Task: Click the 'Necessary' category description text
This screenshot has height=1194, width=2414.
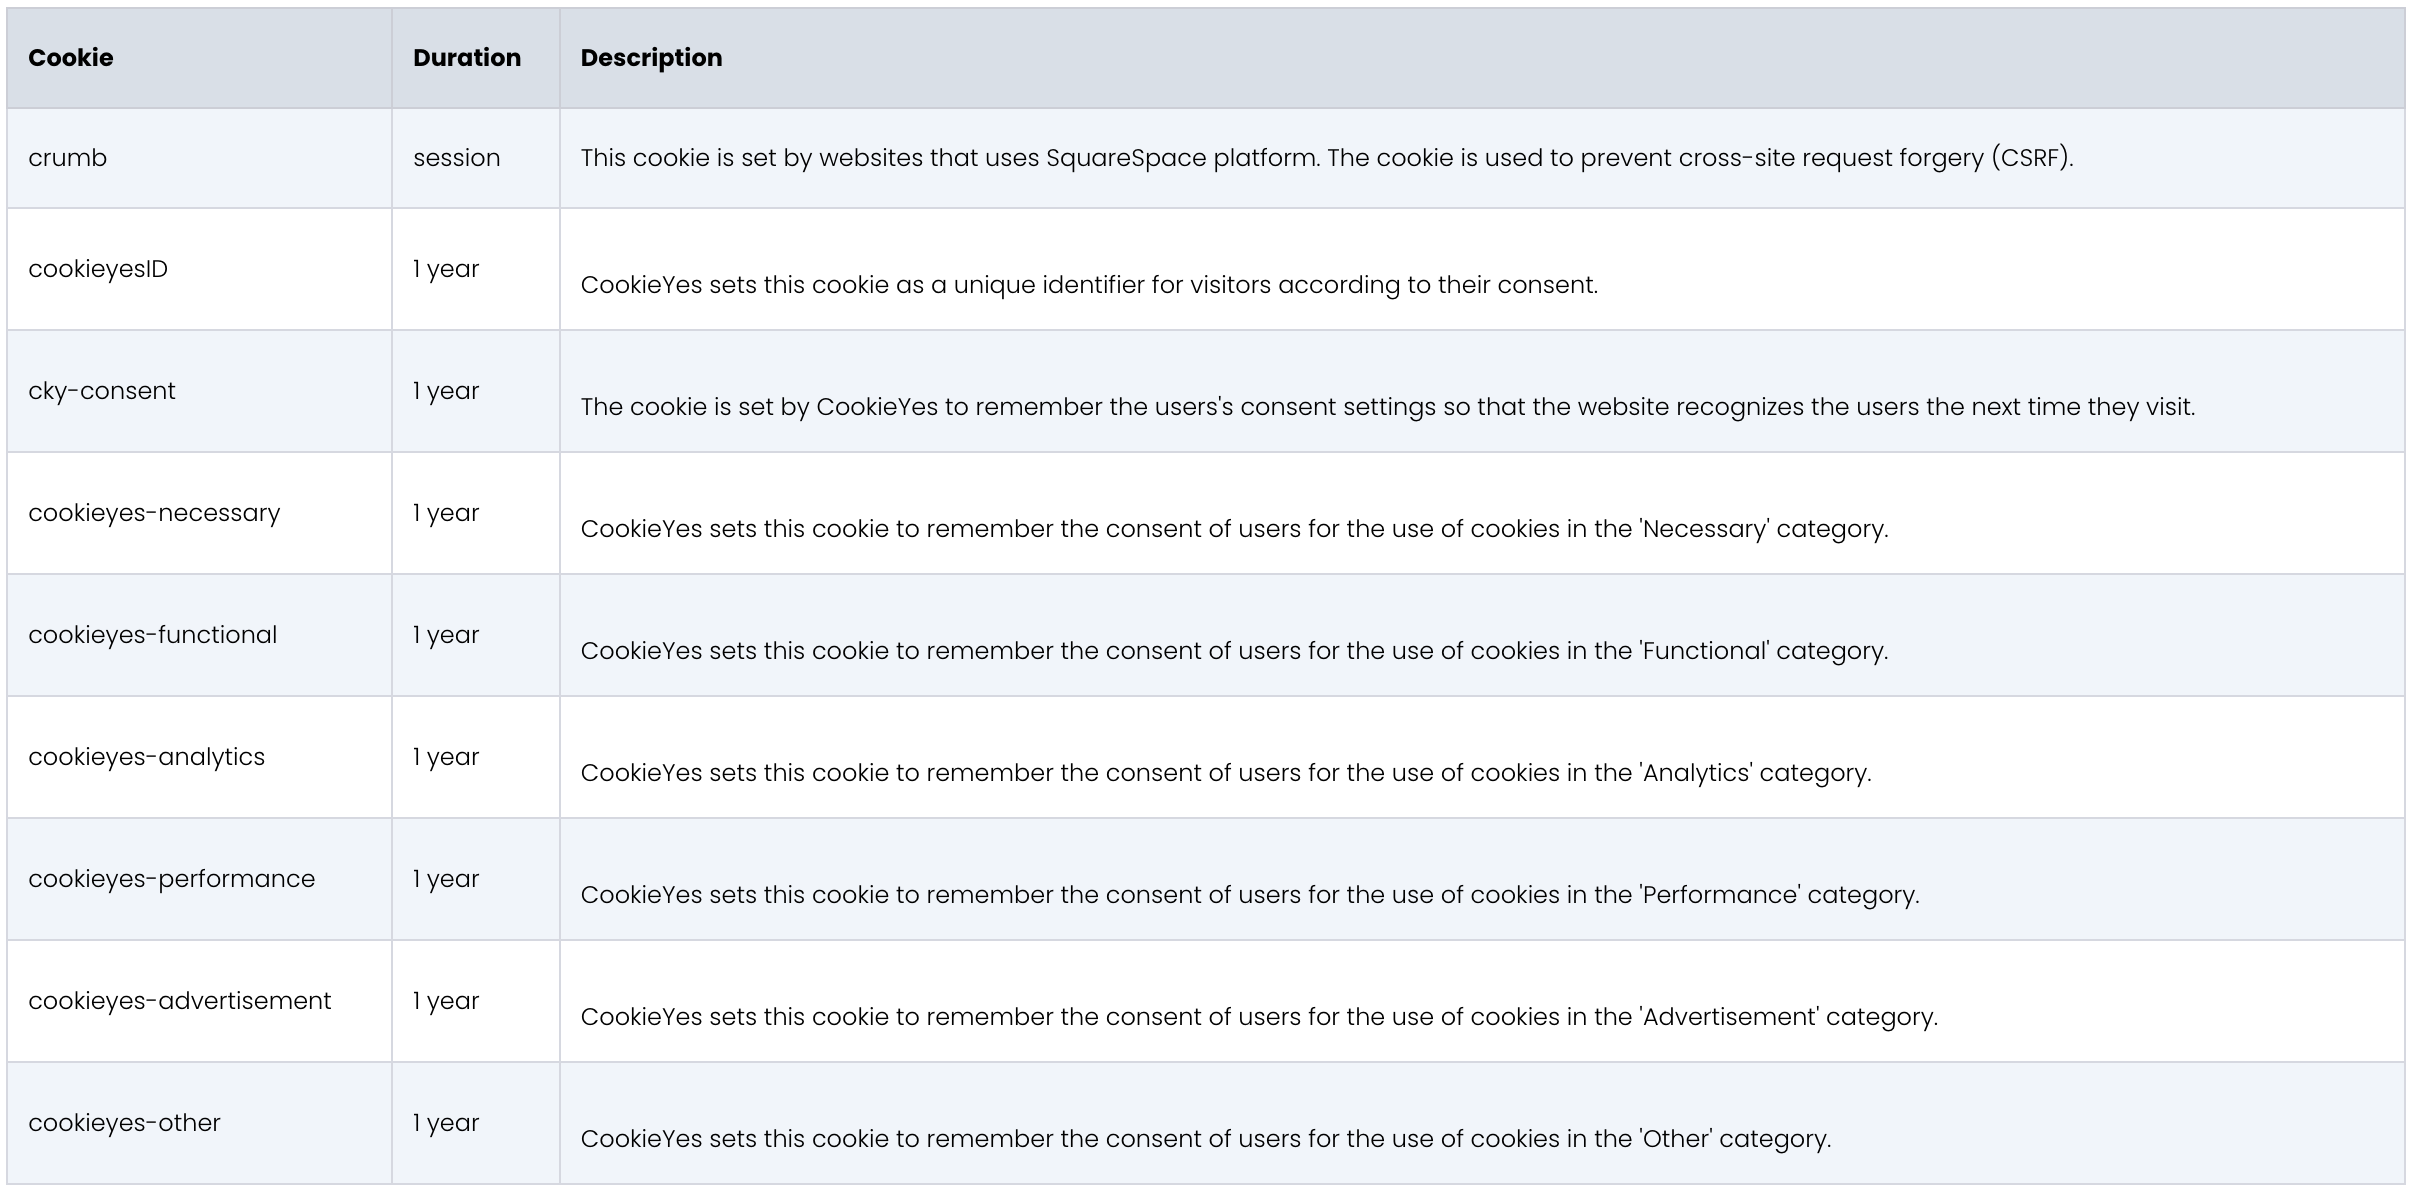Action: (x=1234, y=529)
